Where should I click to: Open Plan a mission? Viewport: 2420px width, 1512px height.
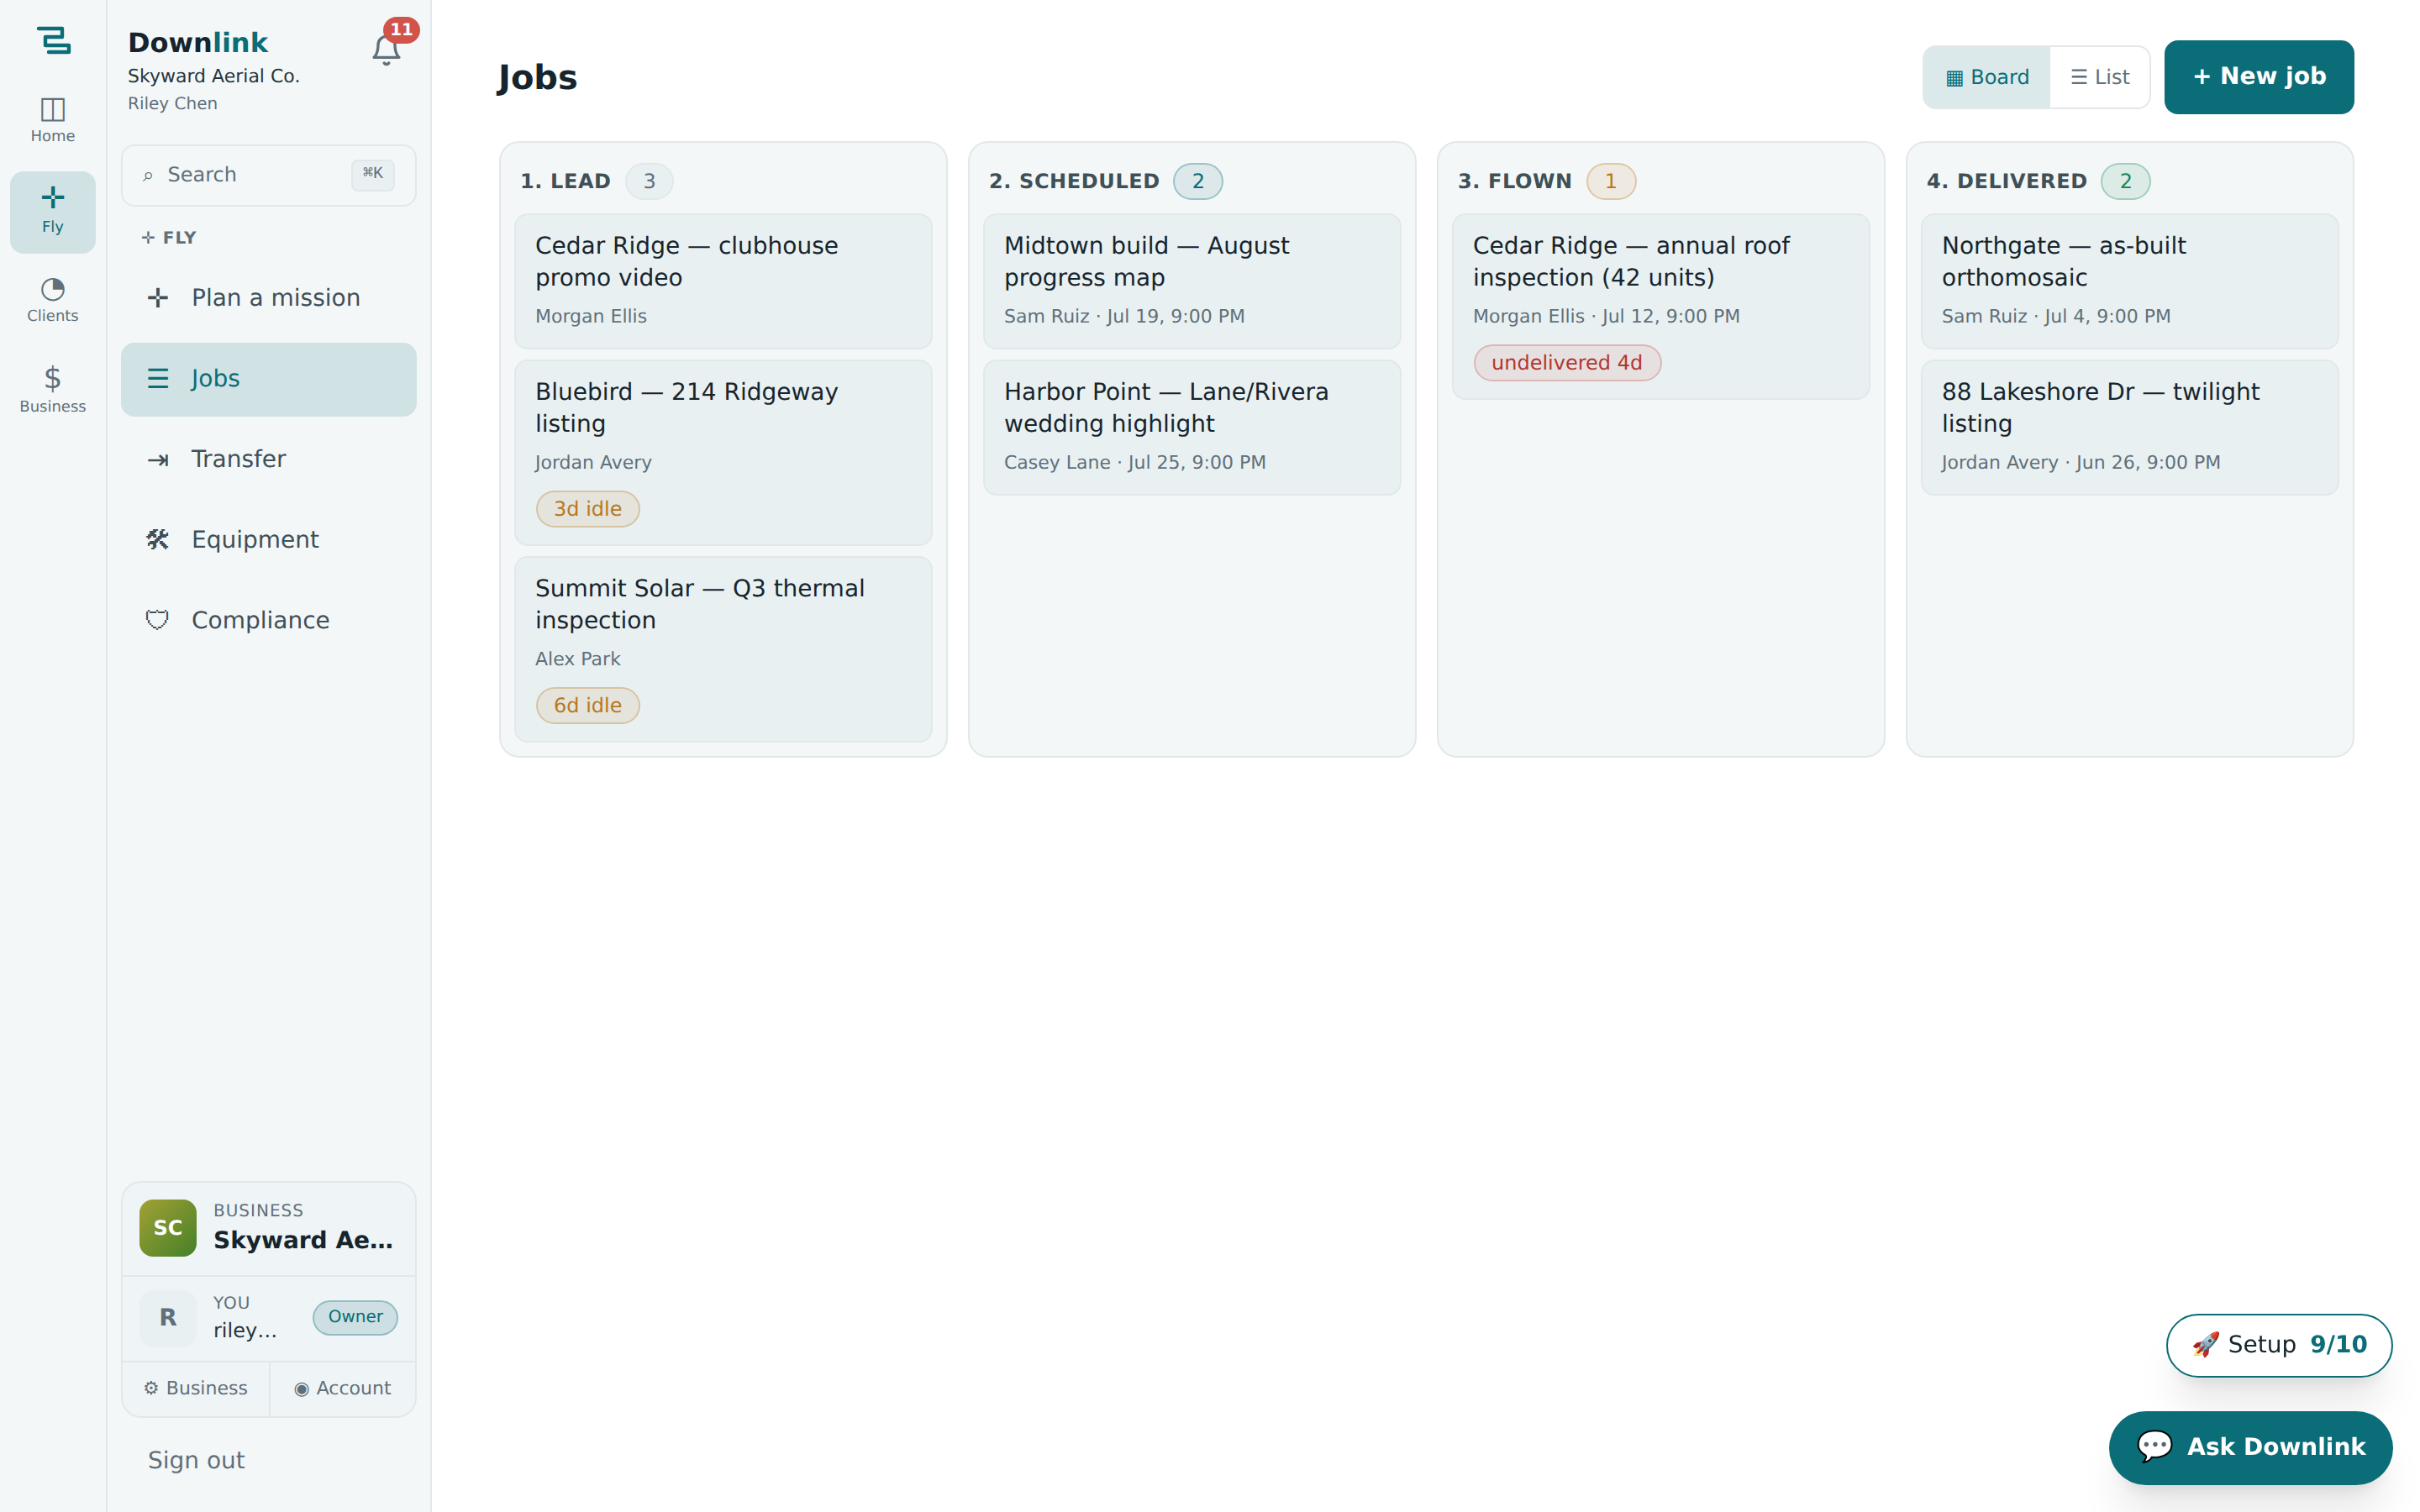[x=269, y=298]
